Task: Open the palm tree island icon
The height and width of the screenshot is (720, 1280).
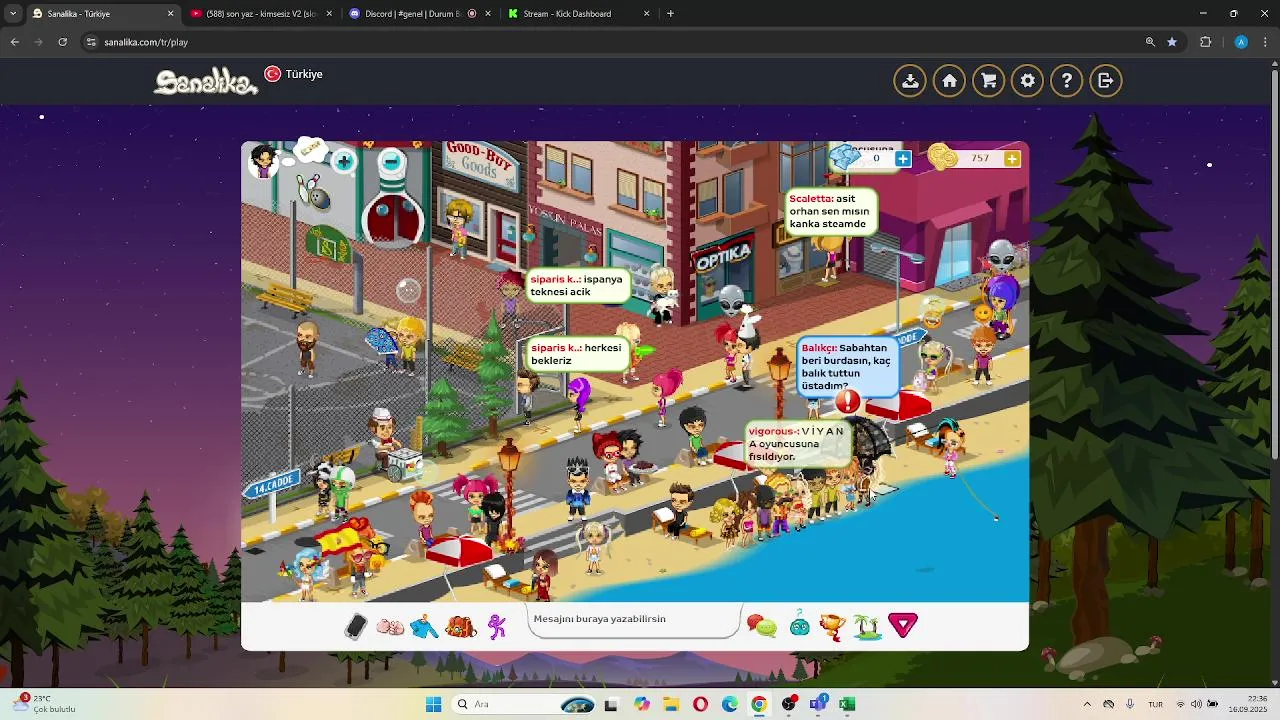Action: coord(867,627)
